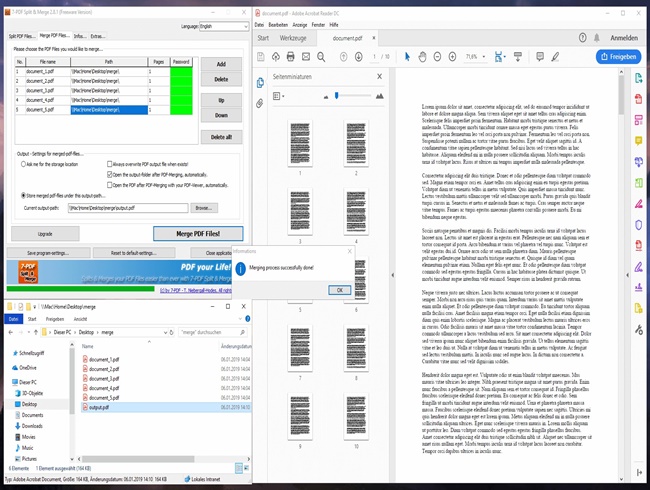Click the More Tools wrench icon
This screenshot has height=490, width=650.
click(638, 330)
